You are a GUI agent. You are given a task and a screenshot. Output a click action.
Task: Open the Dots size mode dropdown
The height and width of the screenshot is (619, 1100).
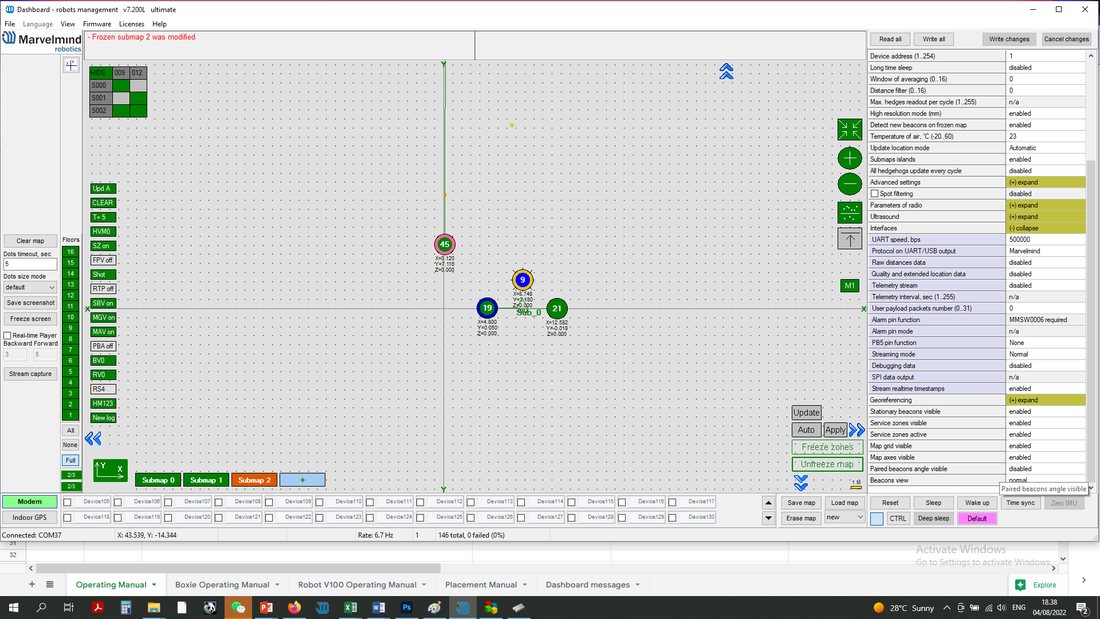pyautogui.click(x=30, y=287)
